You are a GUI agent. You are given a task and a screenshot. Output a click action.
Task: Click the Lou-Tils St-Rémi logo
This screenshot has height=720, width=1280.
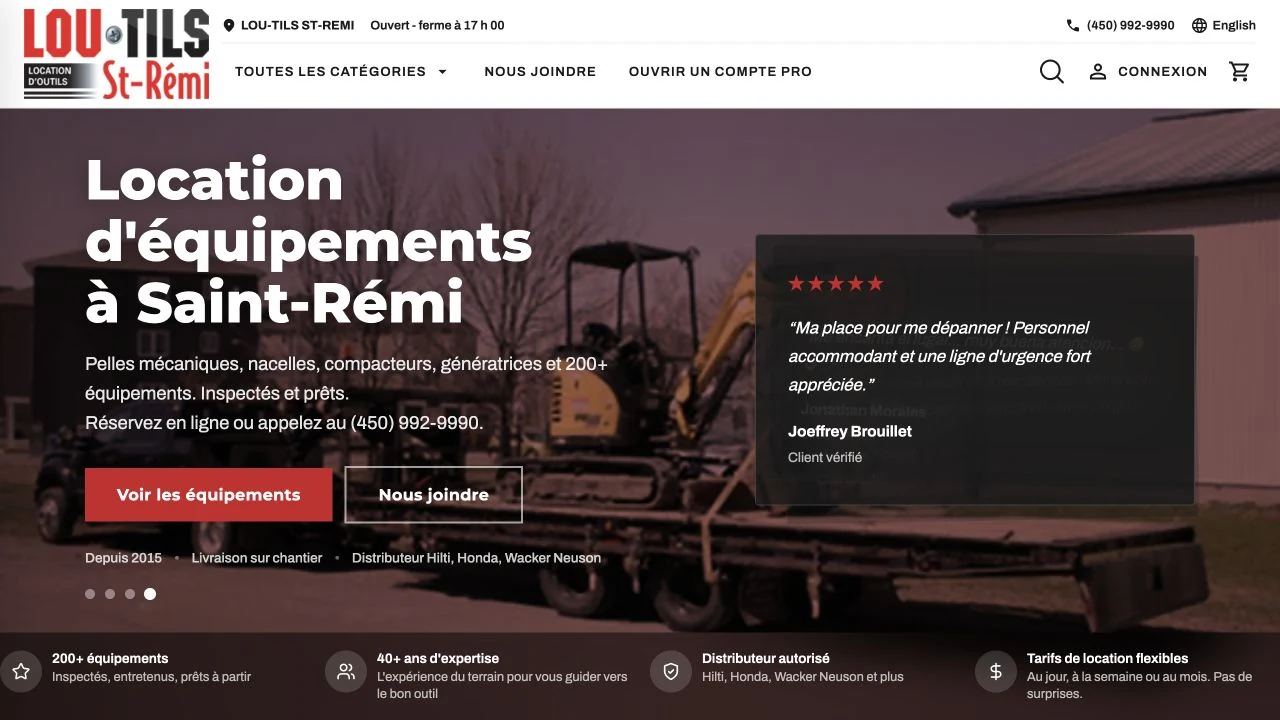[x=117, y=54]
